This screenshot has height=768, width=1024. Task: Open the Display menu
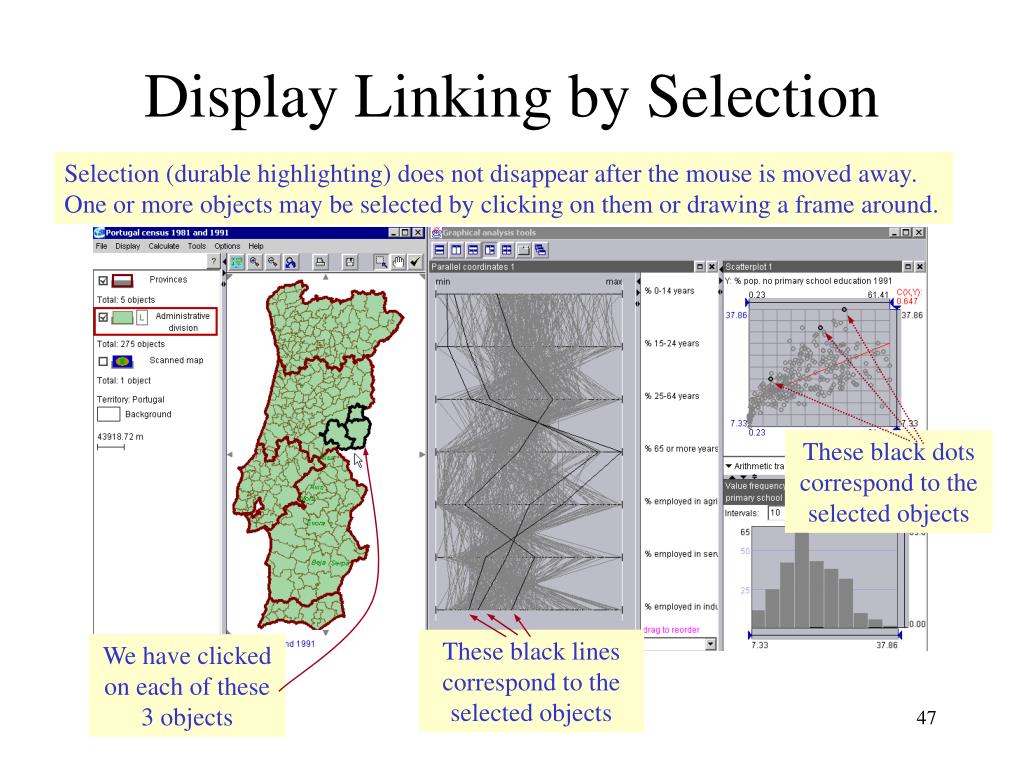point(127,246)
